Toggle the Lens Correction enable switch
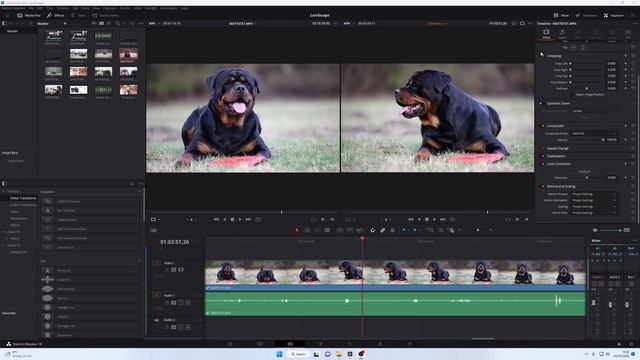This screenshot has width=640, height=360. (x=542, y=164)
